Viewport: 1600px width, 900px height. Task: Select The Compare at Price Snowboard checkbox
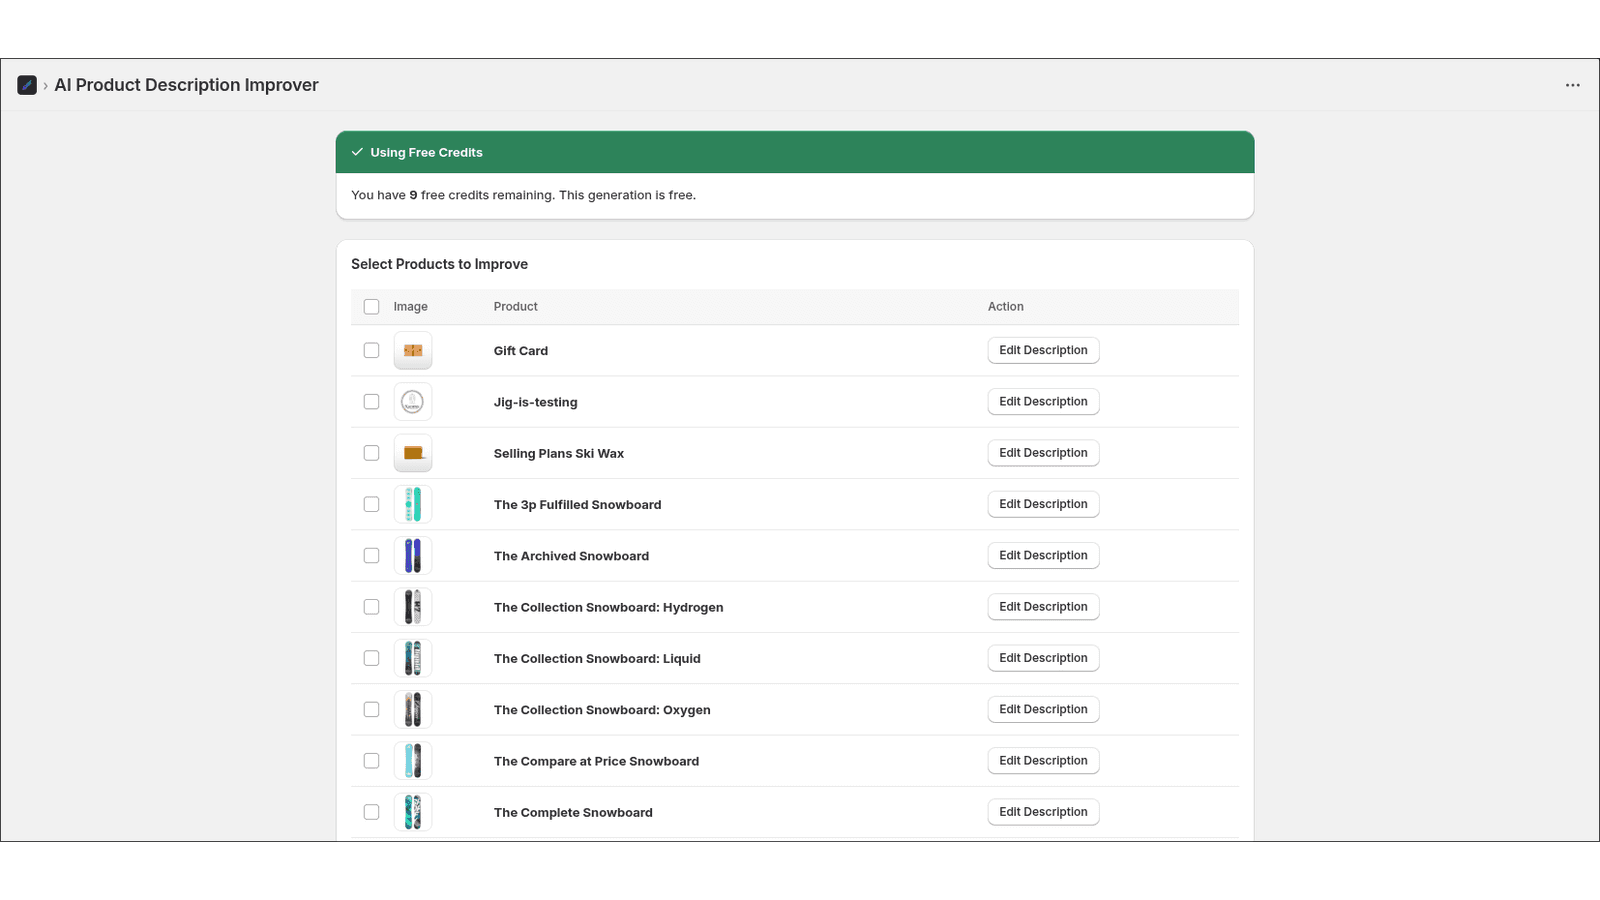371,760
